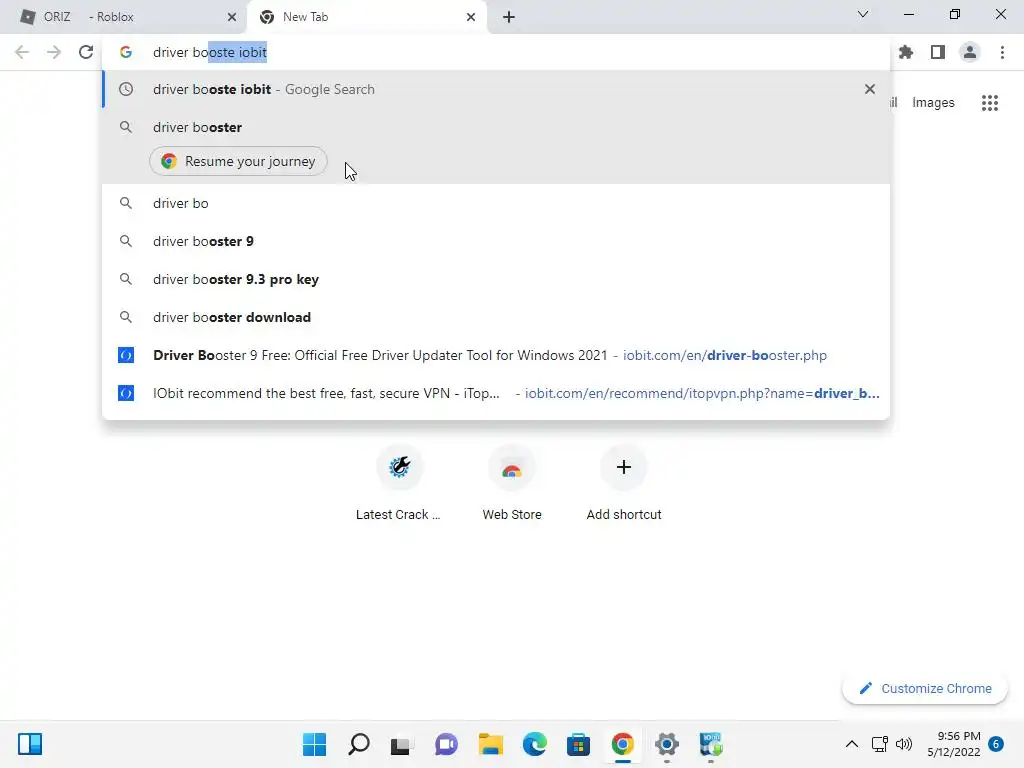Select the 'driver booster download' suggestion
The width and height of the screenshot is (1024, 768).
pos(496,317)
